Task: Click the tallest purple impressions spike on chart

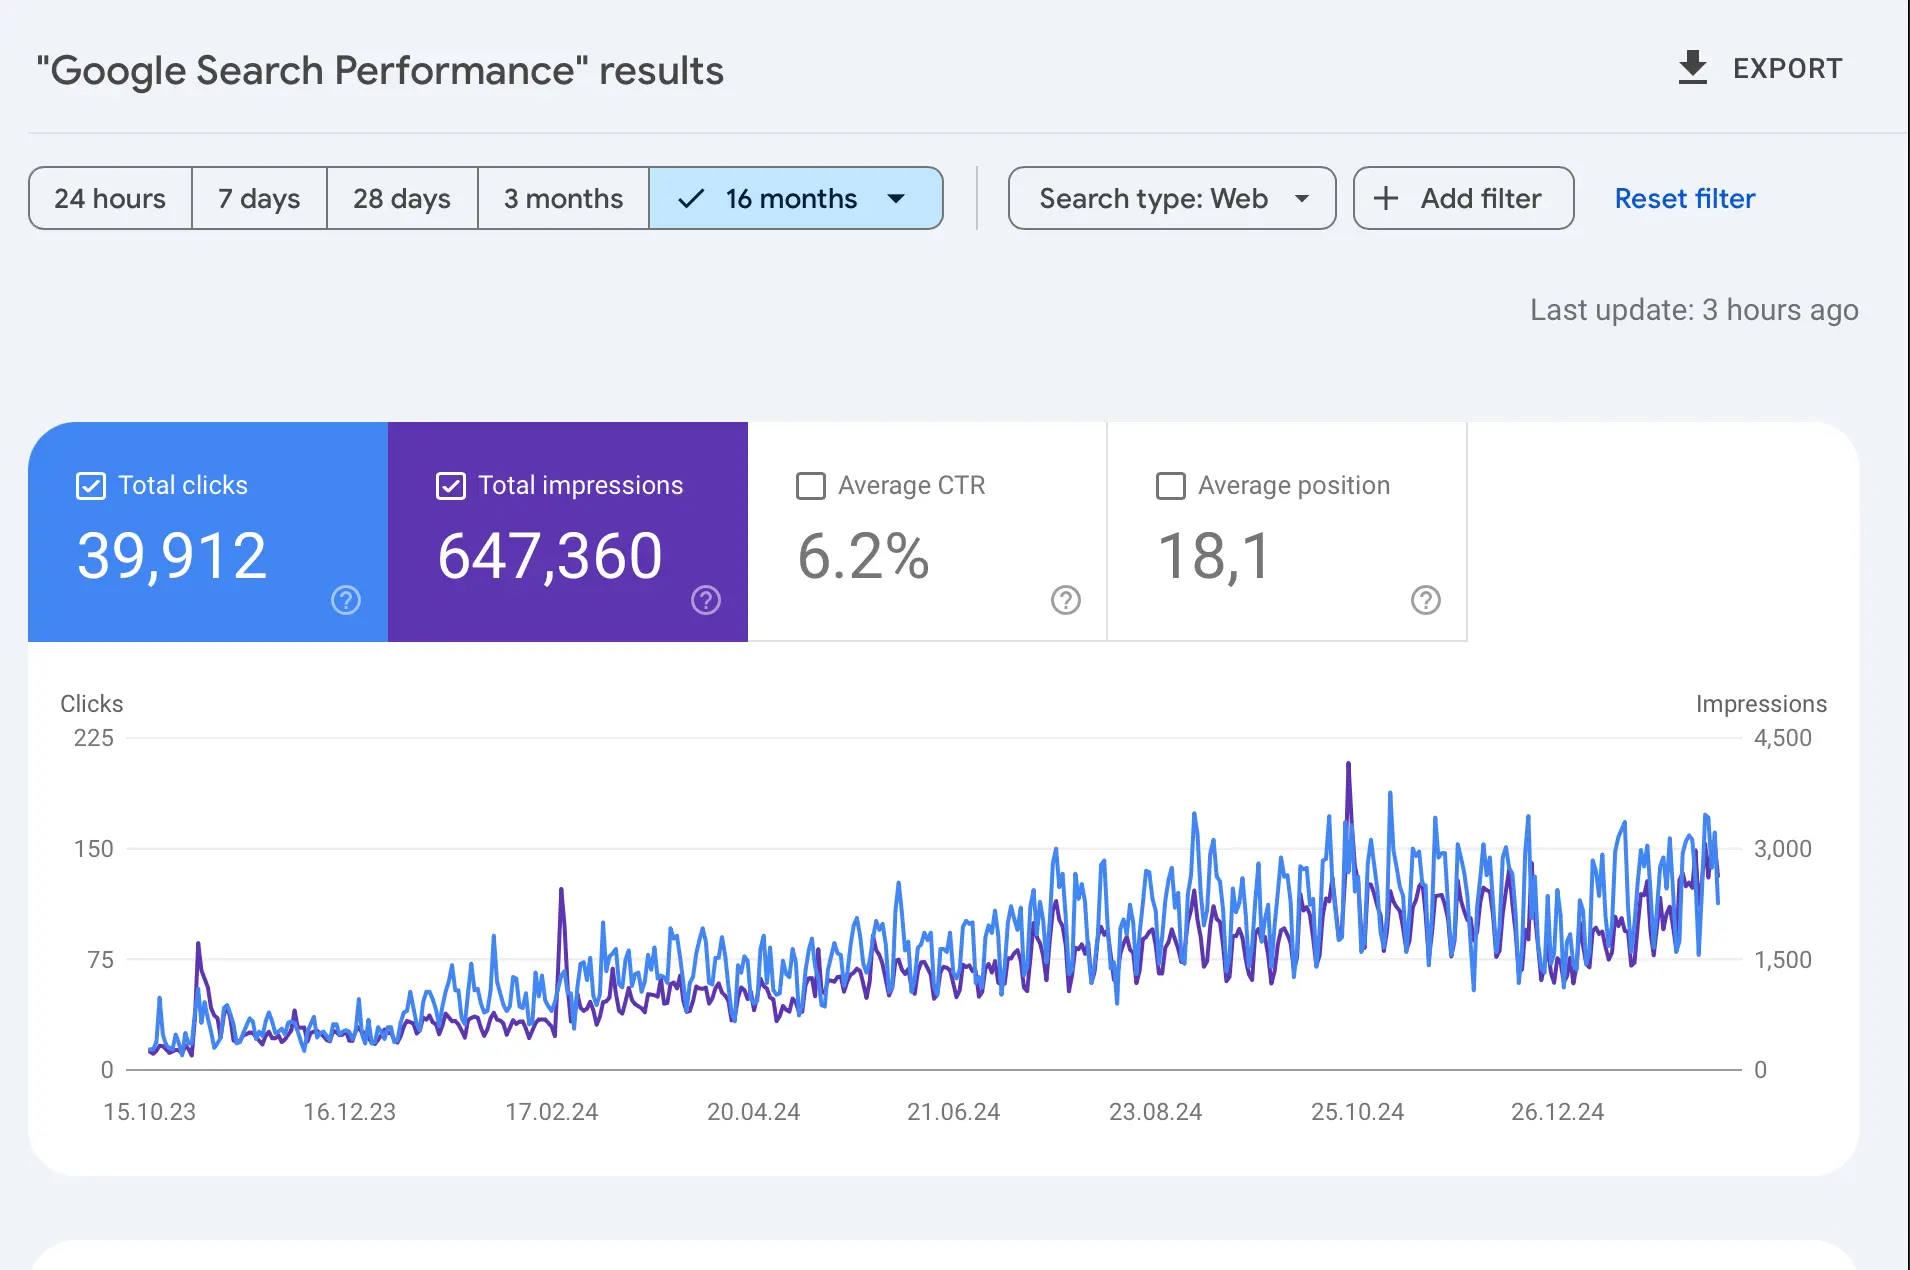Action: click(x=1348, y=766)
